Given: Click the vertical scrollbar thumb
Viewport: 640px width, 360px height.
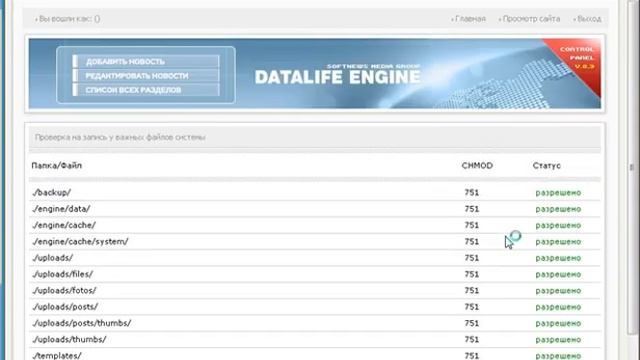Looking at the screenshot, I should [632, 167].
